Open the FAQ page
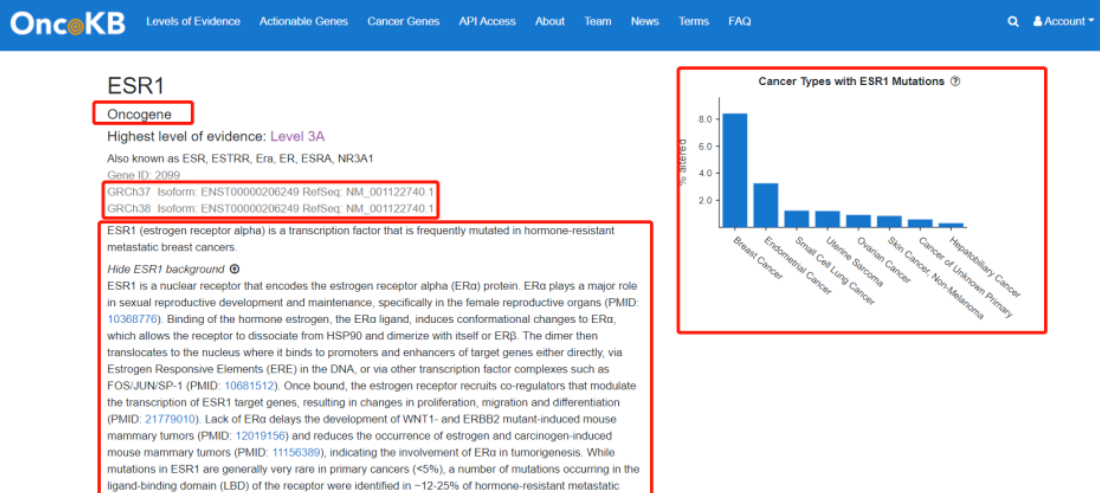The width and height of the screenshot is (1100, 493). [x=740, y=22]
